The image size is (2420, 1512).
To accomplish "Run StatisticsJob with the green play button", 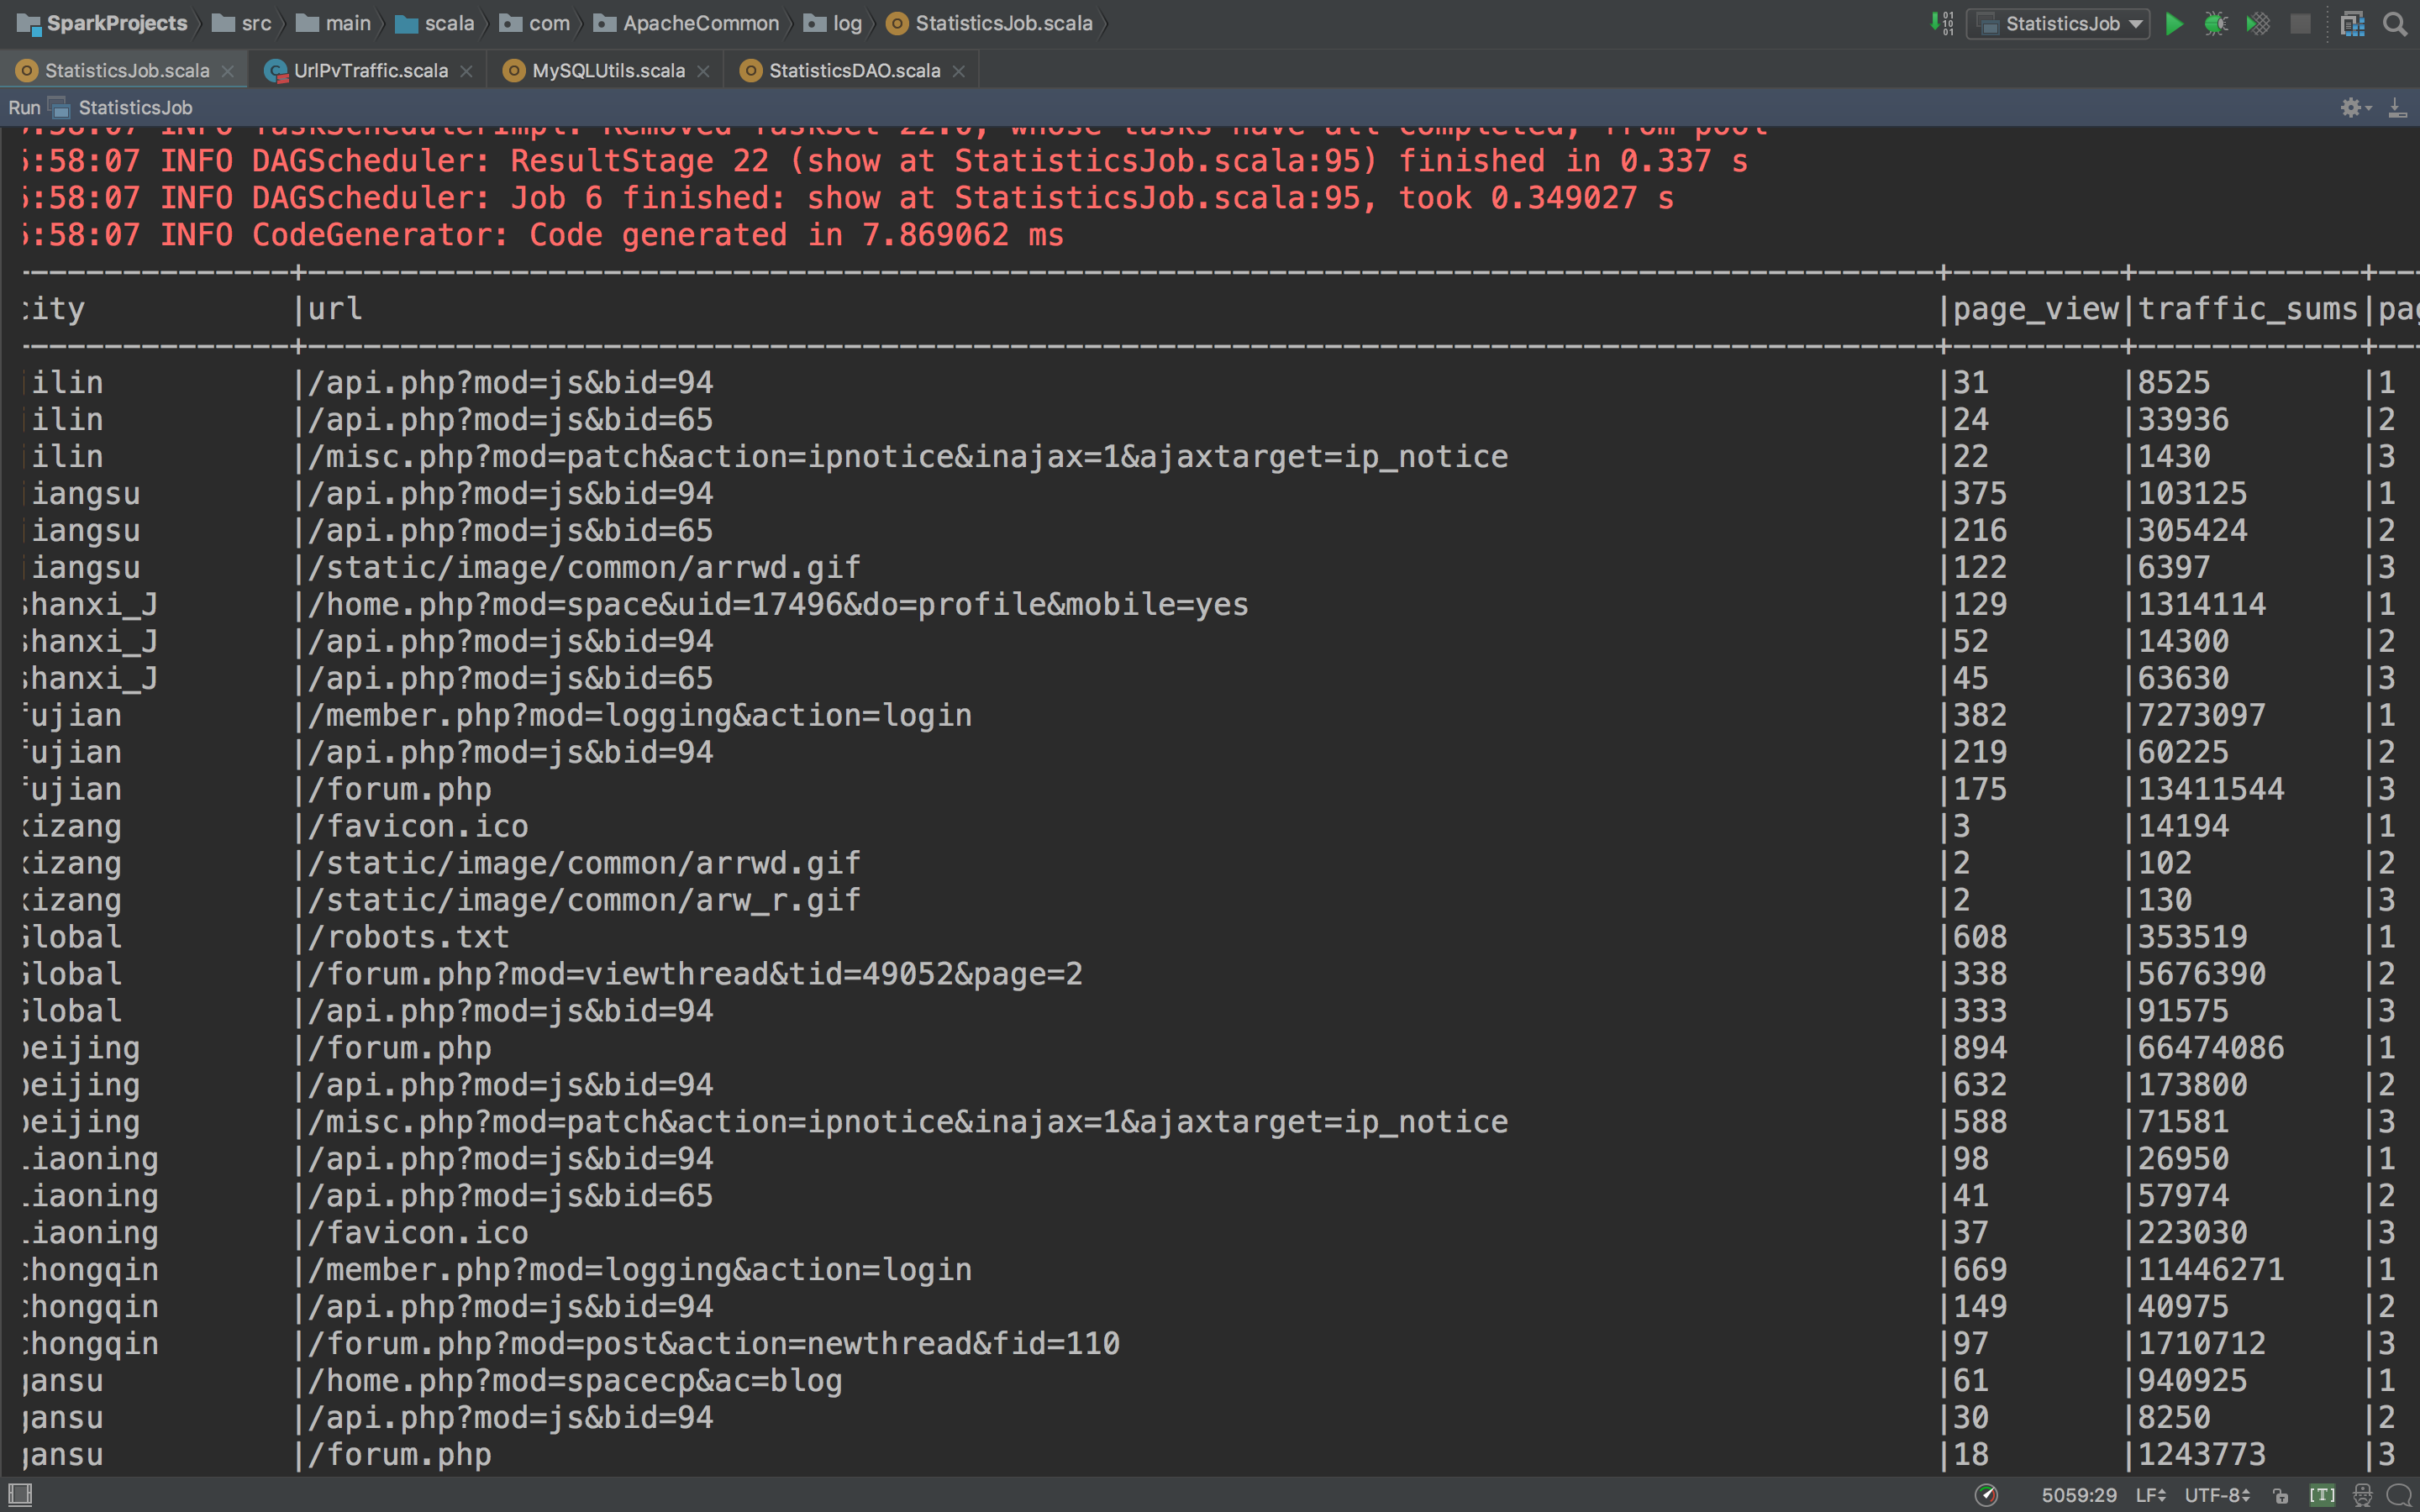I will 2173,23.
